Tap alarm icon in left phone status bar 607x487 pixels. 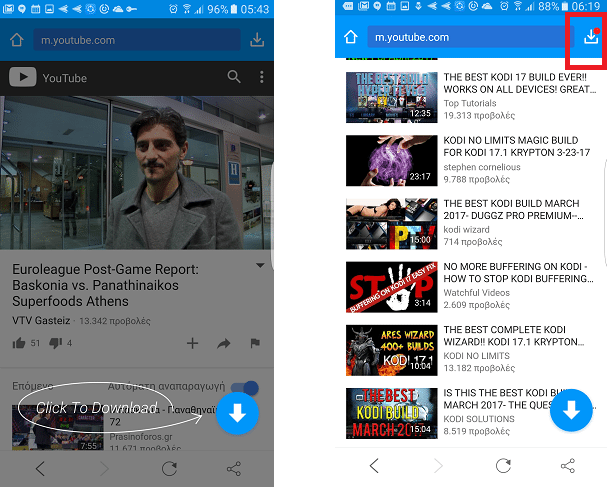[x=173, y=9]
